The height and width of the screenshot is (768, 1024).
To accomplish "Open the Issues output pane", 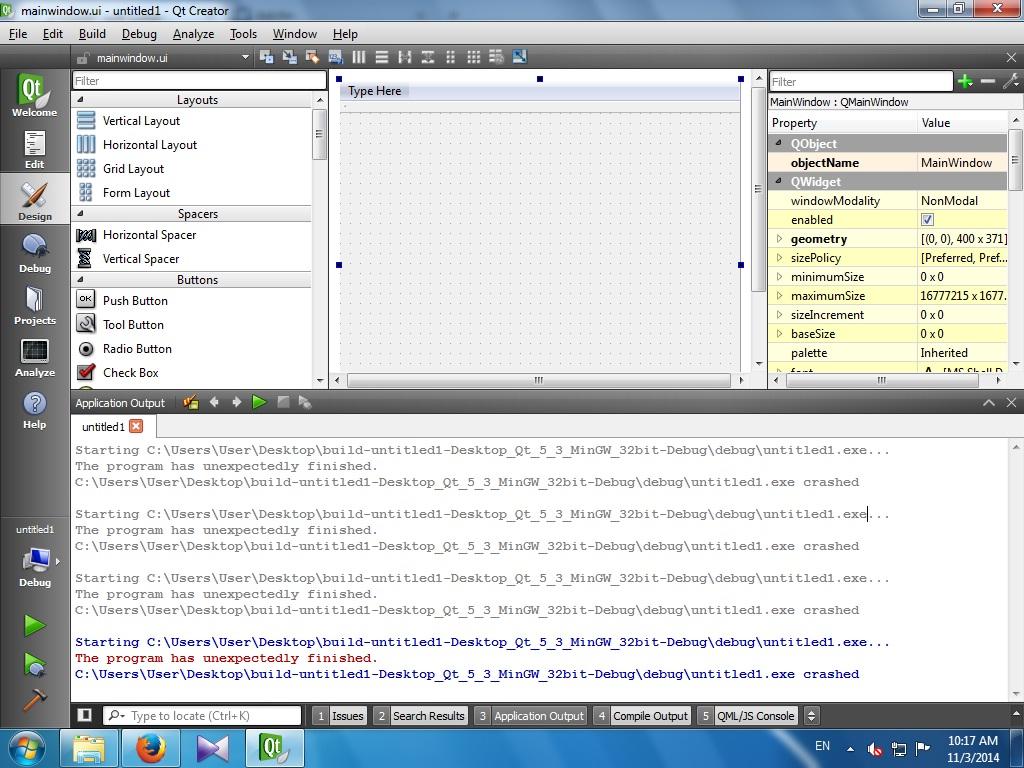I will tap(340, 716).
